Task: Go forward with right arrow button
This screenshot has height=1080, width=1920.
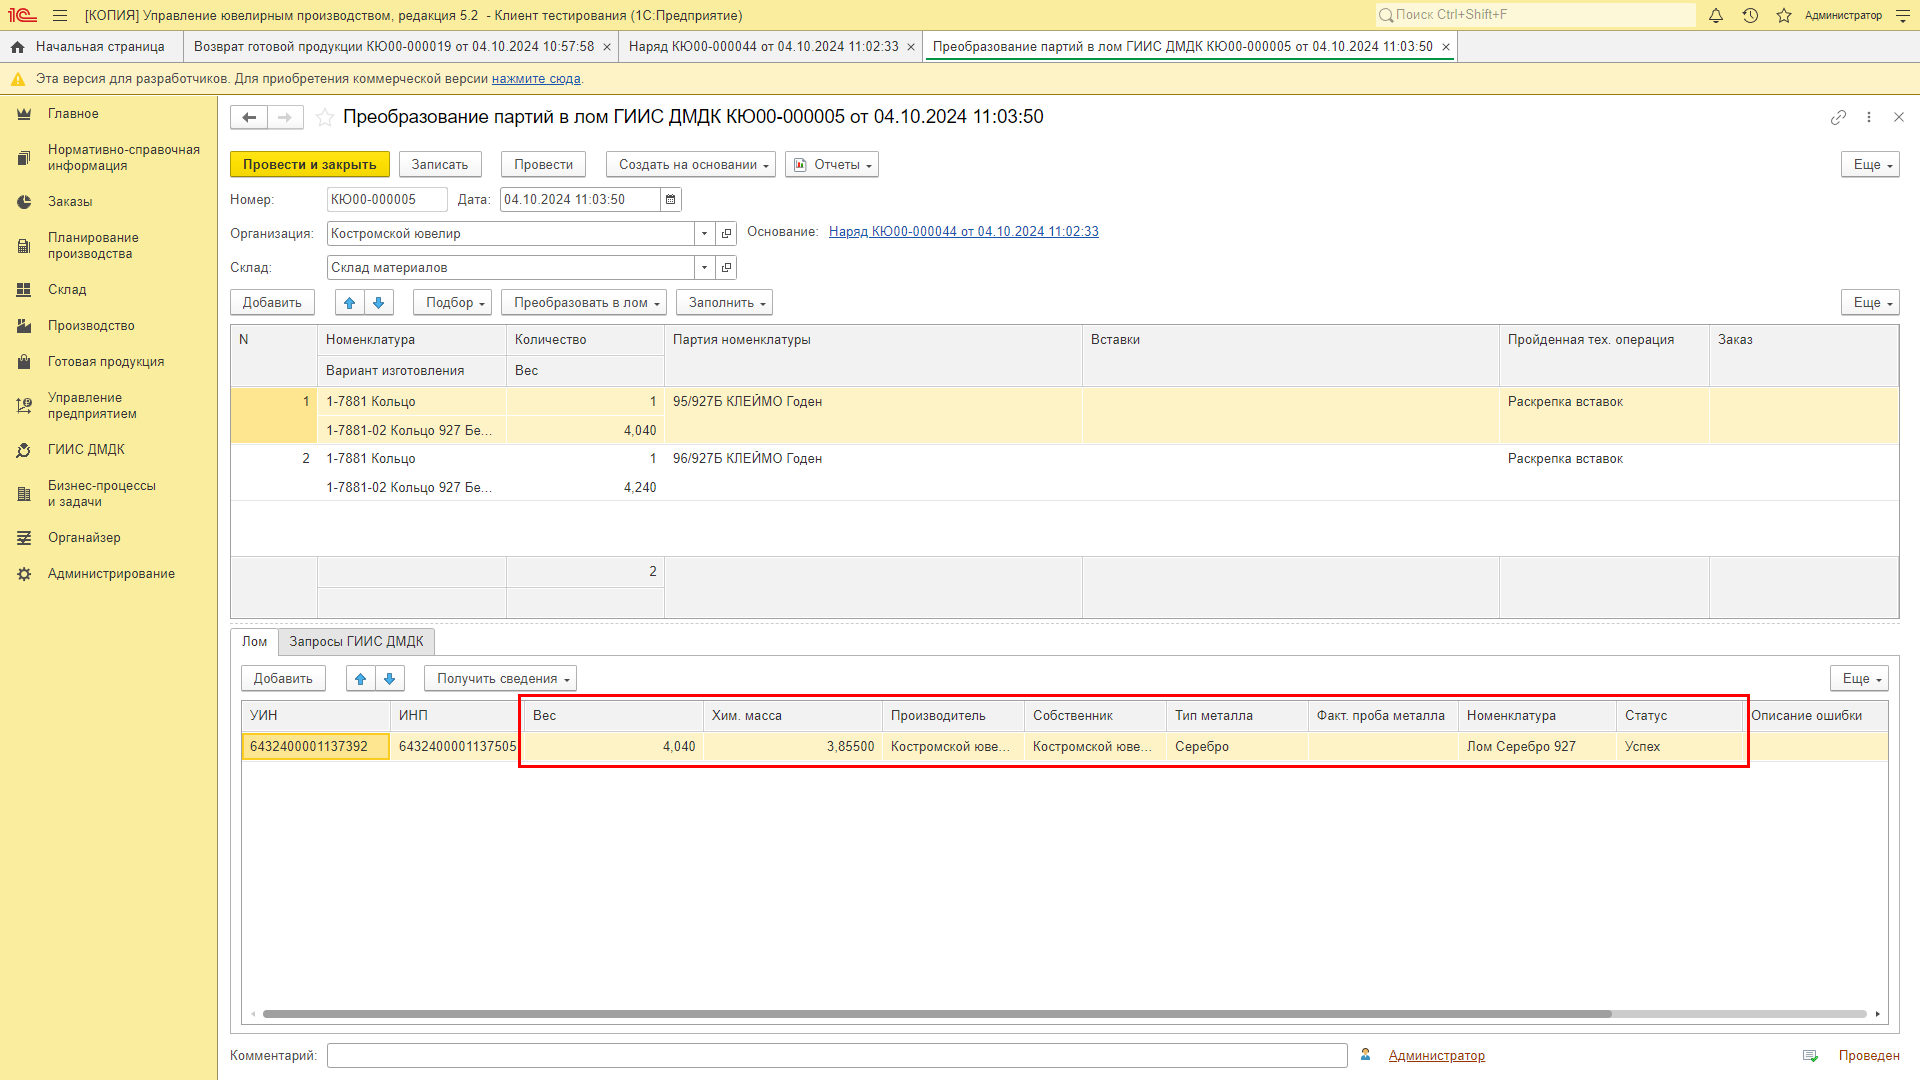Action: [x=285, y=117]
